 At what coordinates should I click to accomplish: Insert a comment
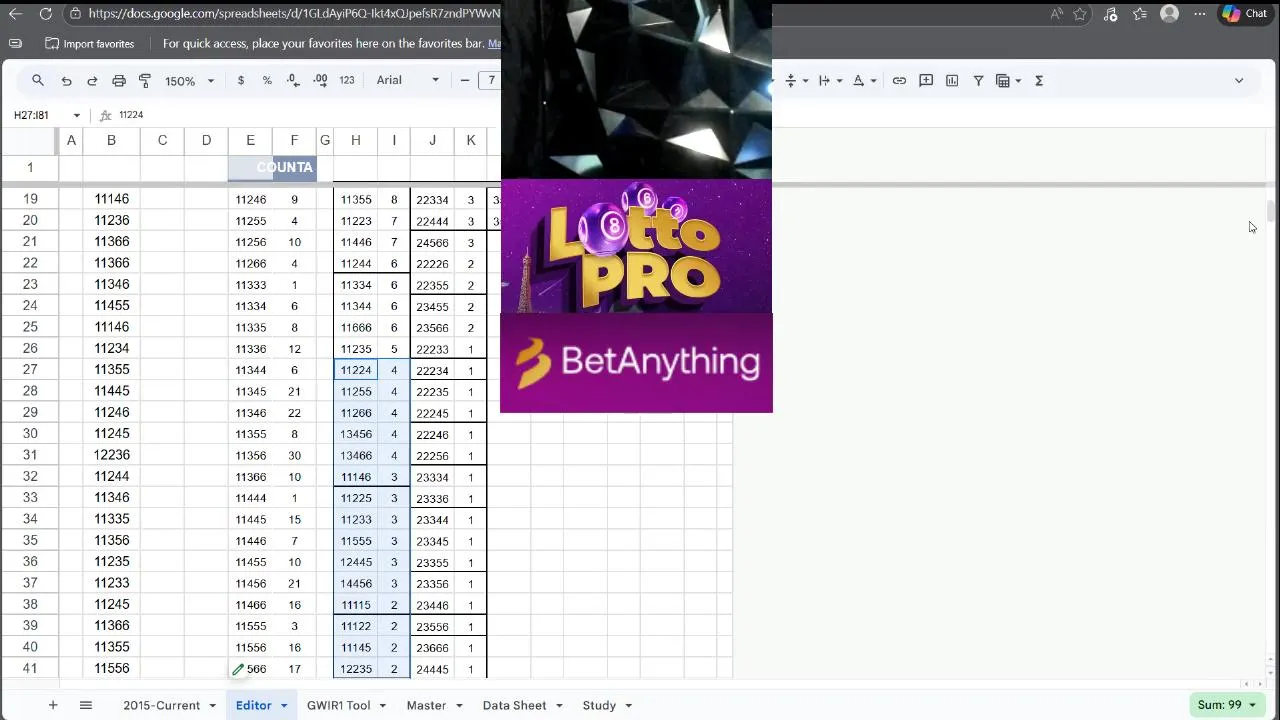(926, 80)
